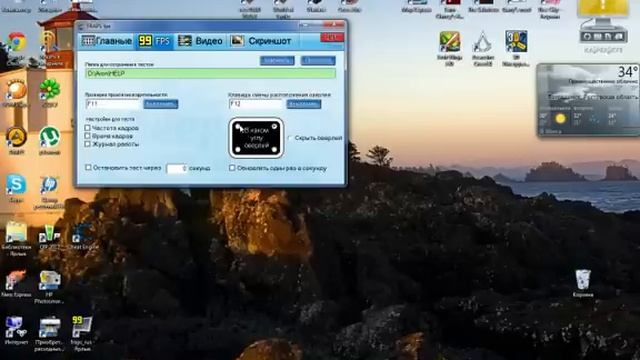Click the red button at the Fraps tab bar's right end
The image size is (640, 360).
click(332, 38)
